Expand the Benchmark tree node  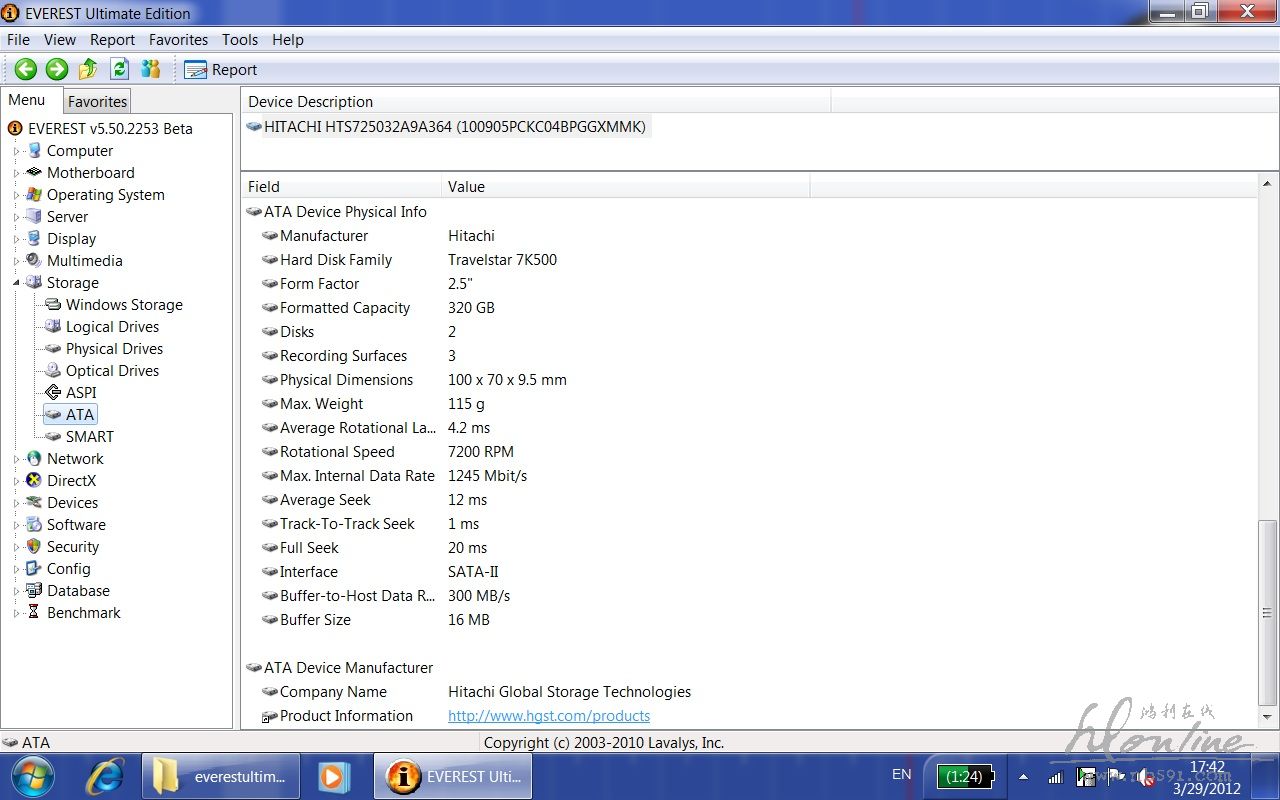17,613
